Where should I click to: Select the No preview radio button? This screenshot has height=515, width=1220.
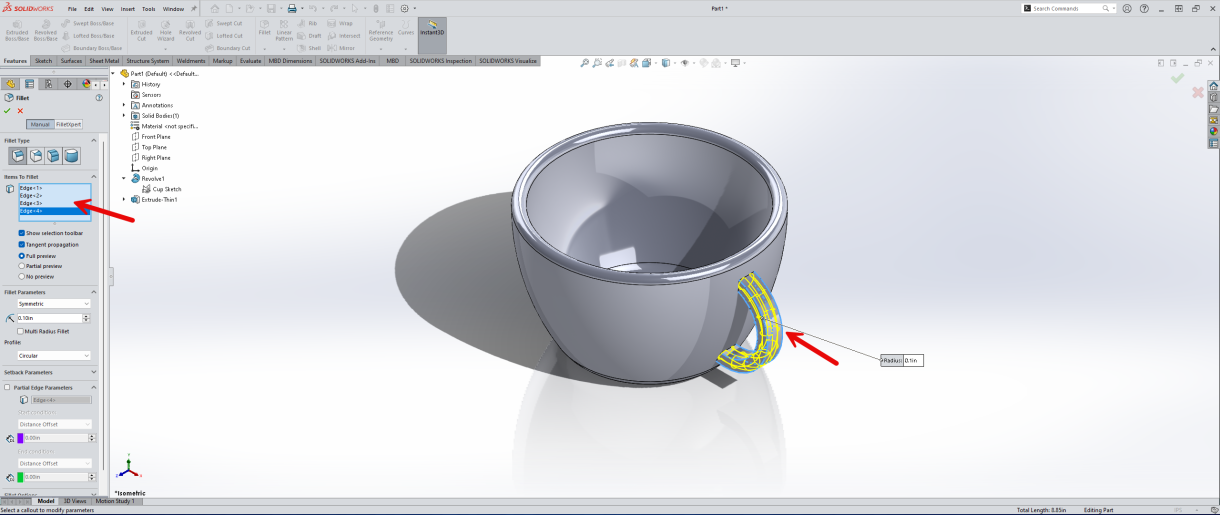tap(22, 276)
